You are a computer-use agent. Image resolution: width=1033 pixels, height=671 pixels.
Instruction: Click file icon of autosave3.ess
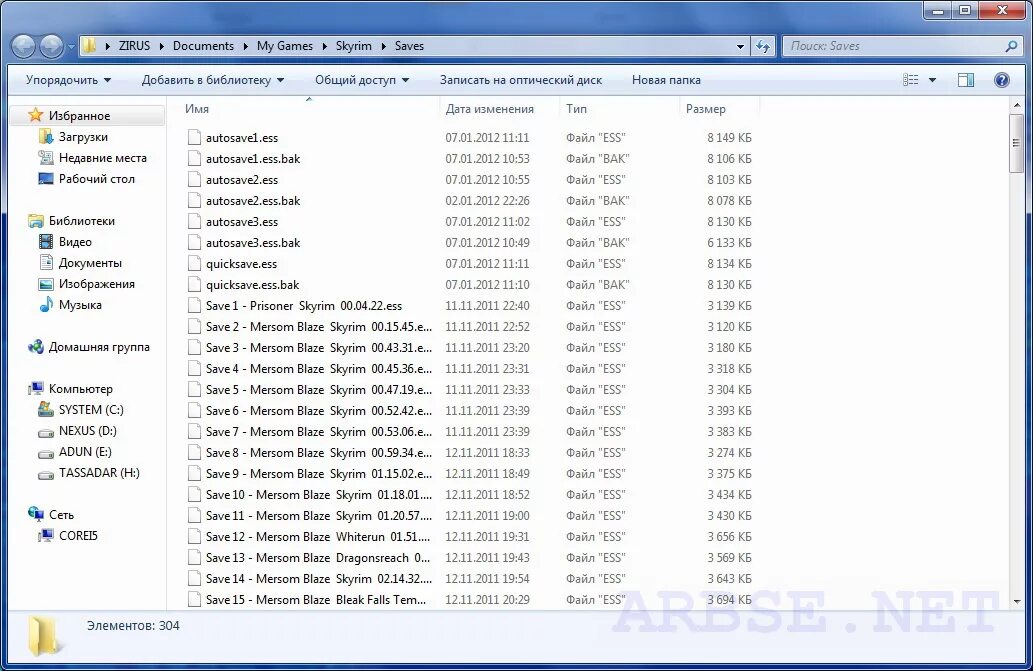[x=194, y=222]
